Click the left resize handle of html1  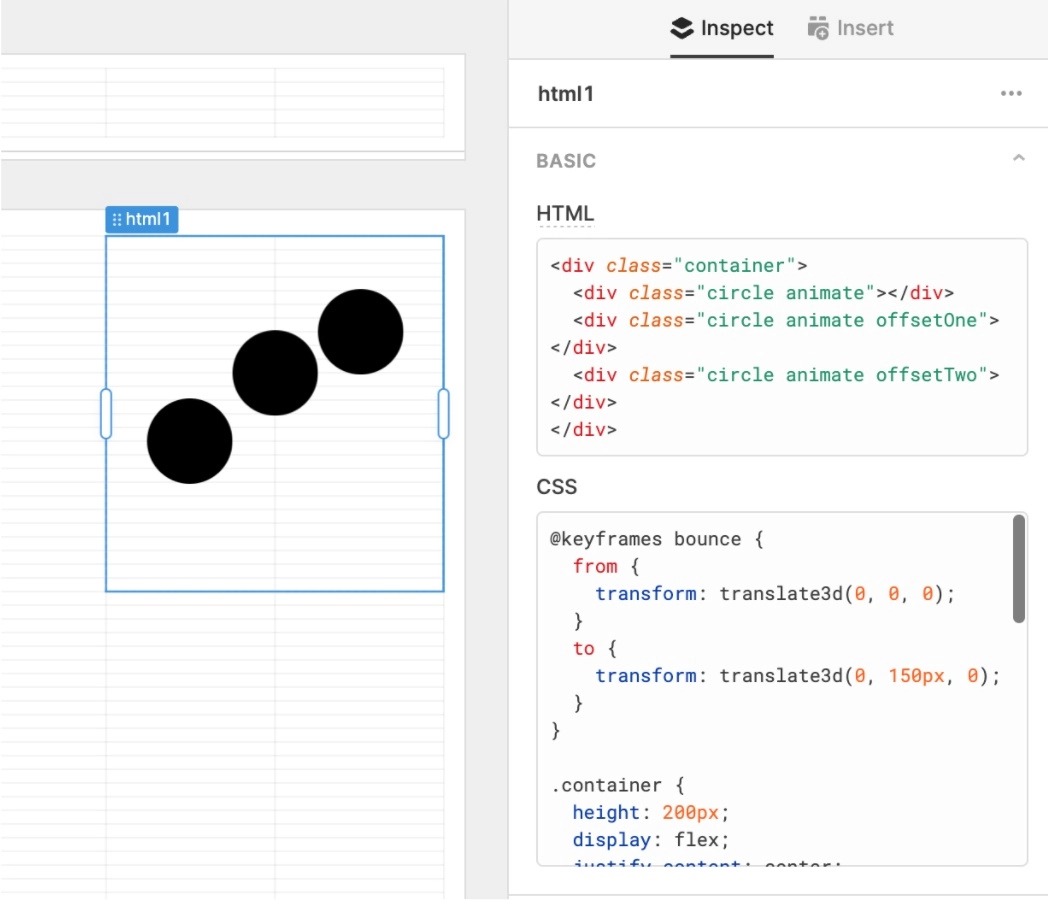106,414
